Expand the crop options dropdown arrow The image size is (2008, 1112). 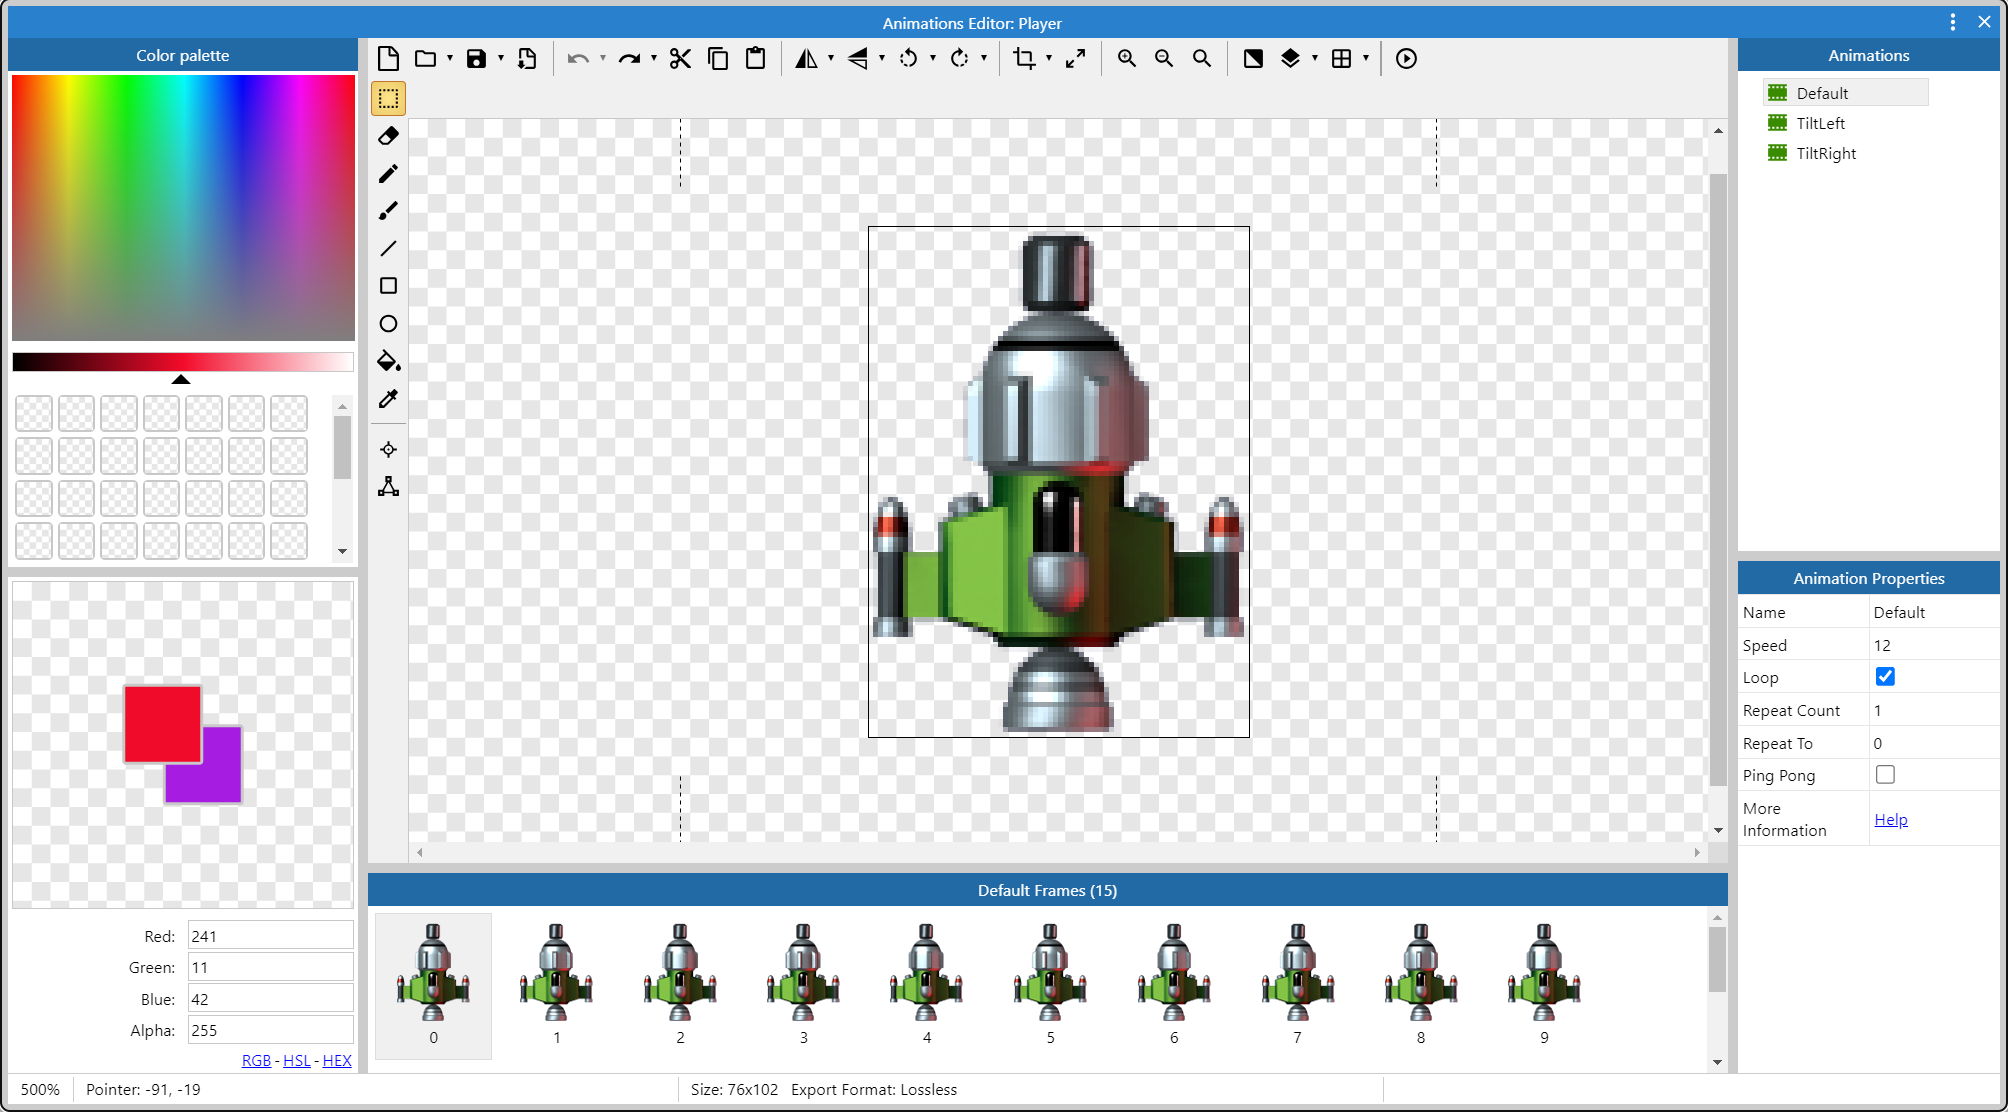point(1048,59)
